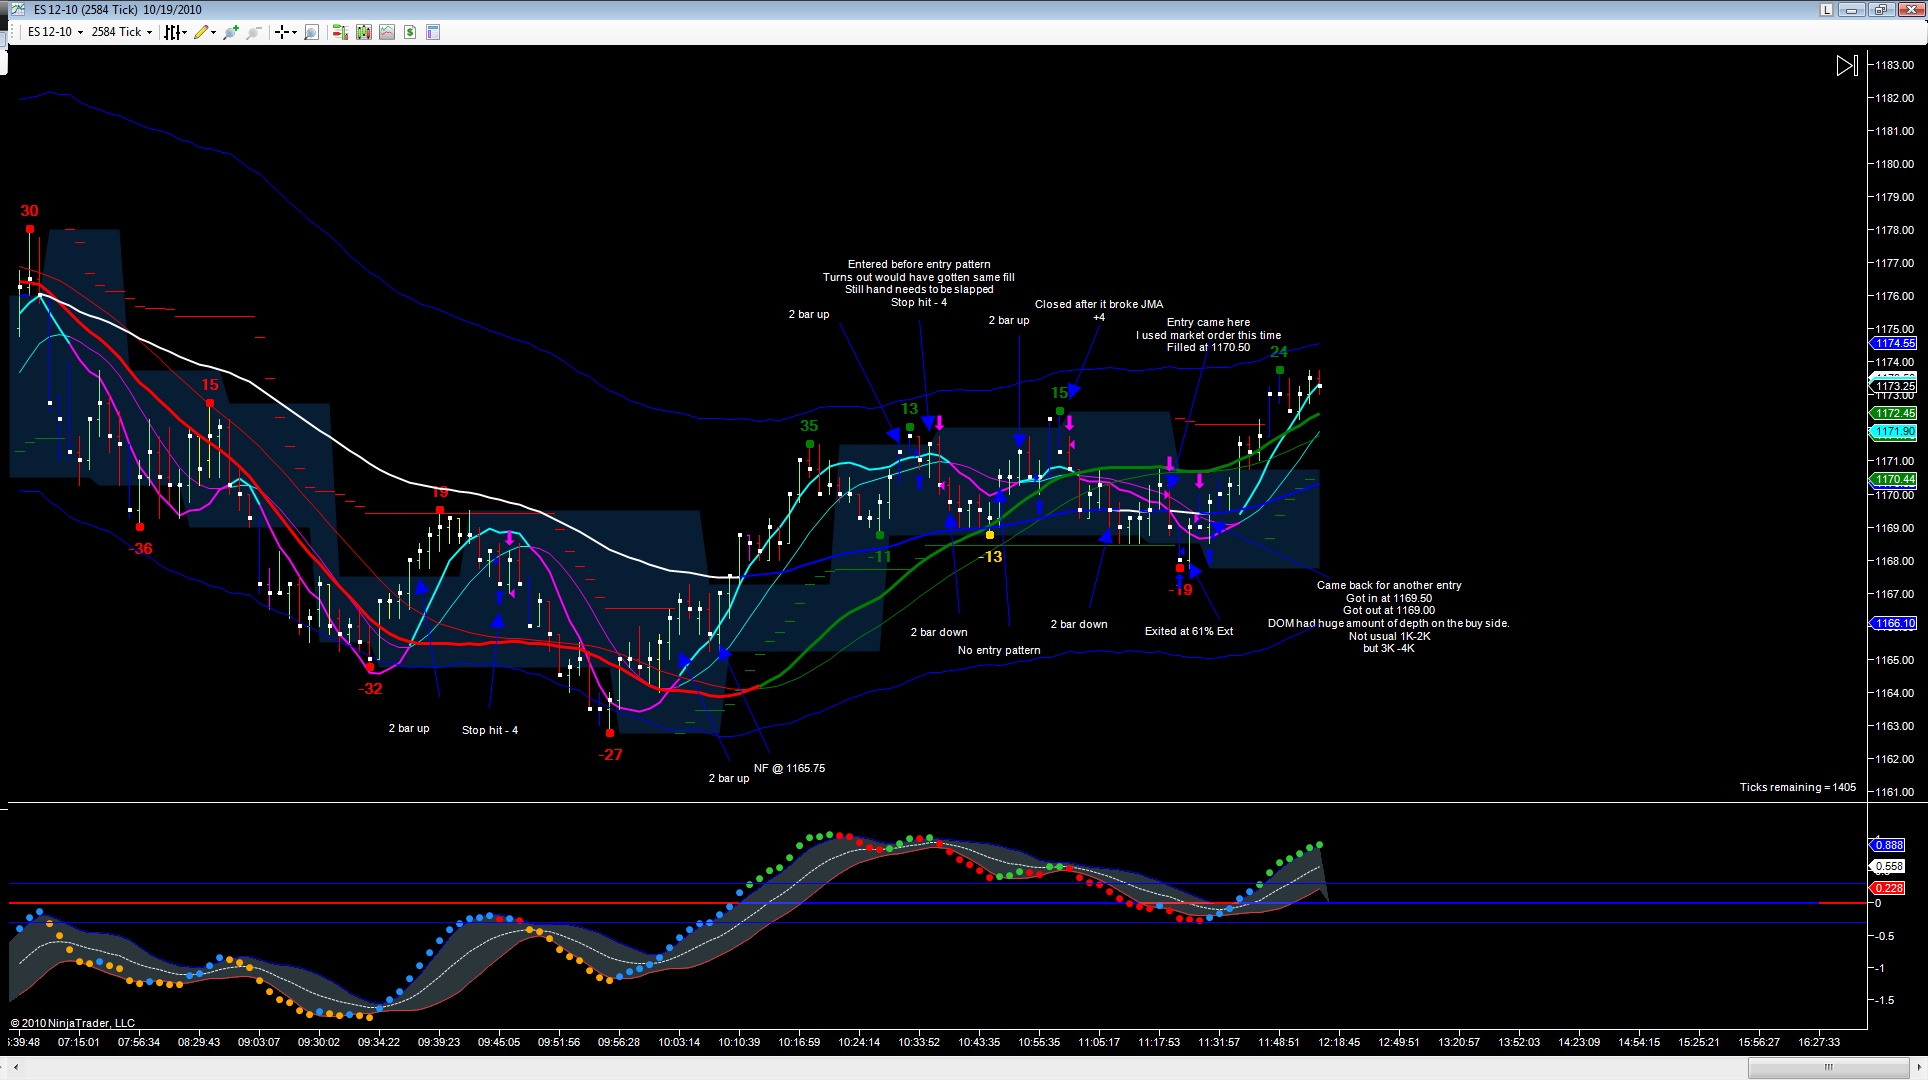Screen dimensions: 1928x1080
Task: Open the pencil drawing tools dropdown
Action: tap(205, 32)
